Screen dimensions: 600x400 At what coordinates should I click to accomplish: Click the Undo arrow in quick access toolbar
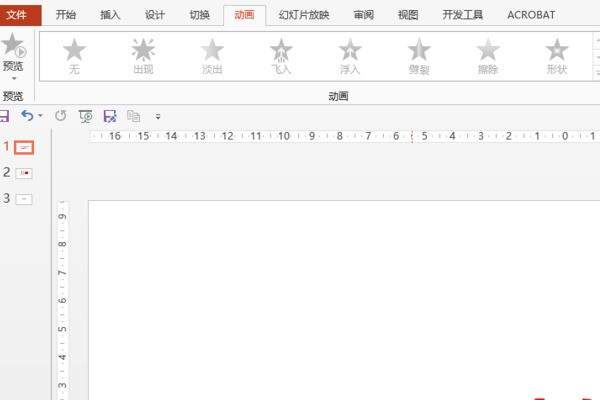point(27,116)
